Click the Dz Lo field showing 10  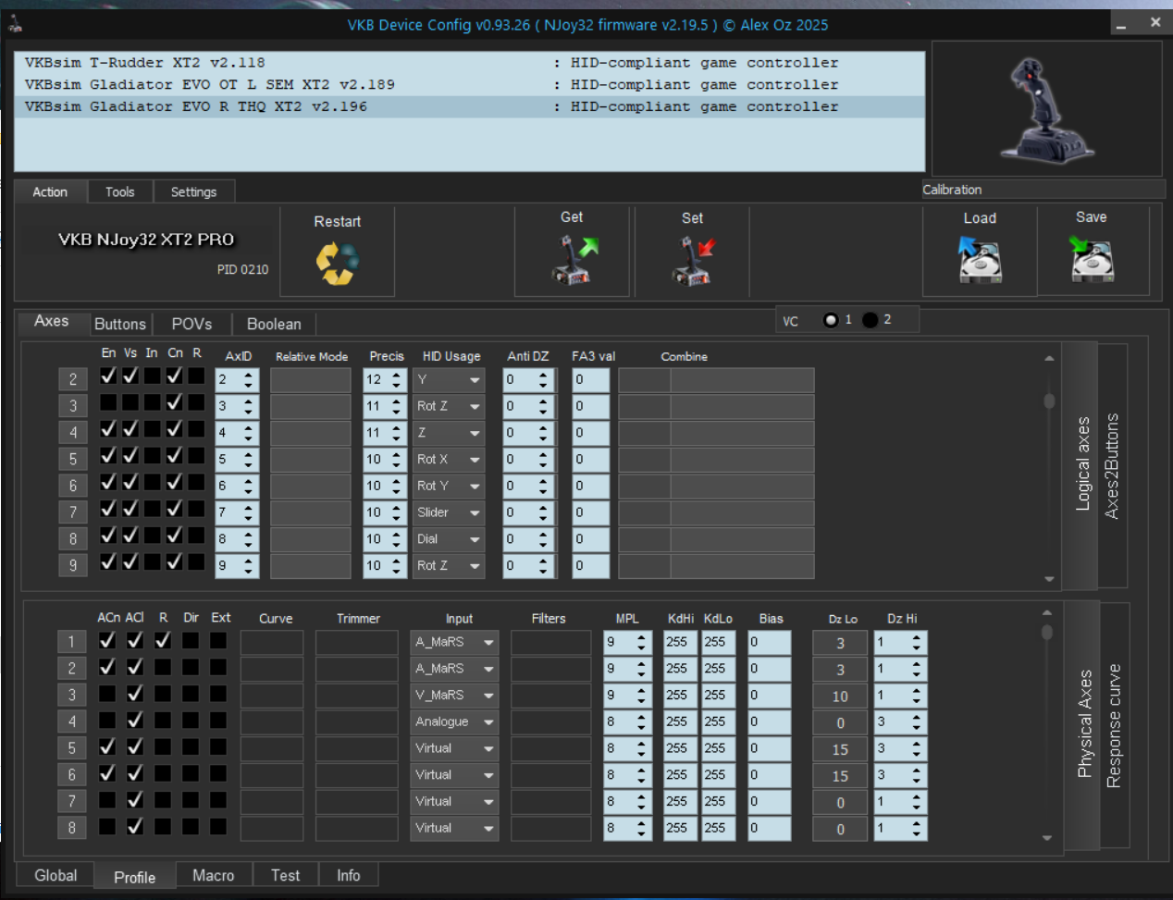840,697
